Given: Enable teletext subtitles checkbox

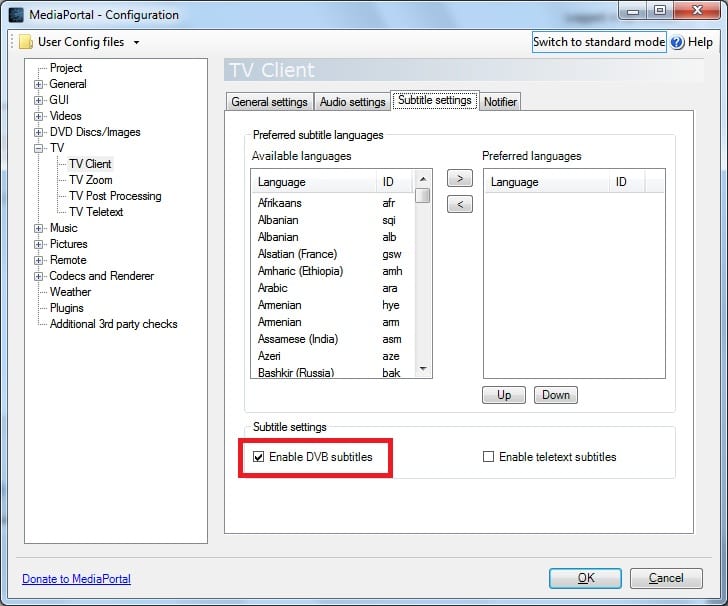Looking at the screenshot, I should click(489, 457).
